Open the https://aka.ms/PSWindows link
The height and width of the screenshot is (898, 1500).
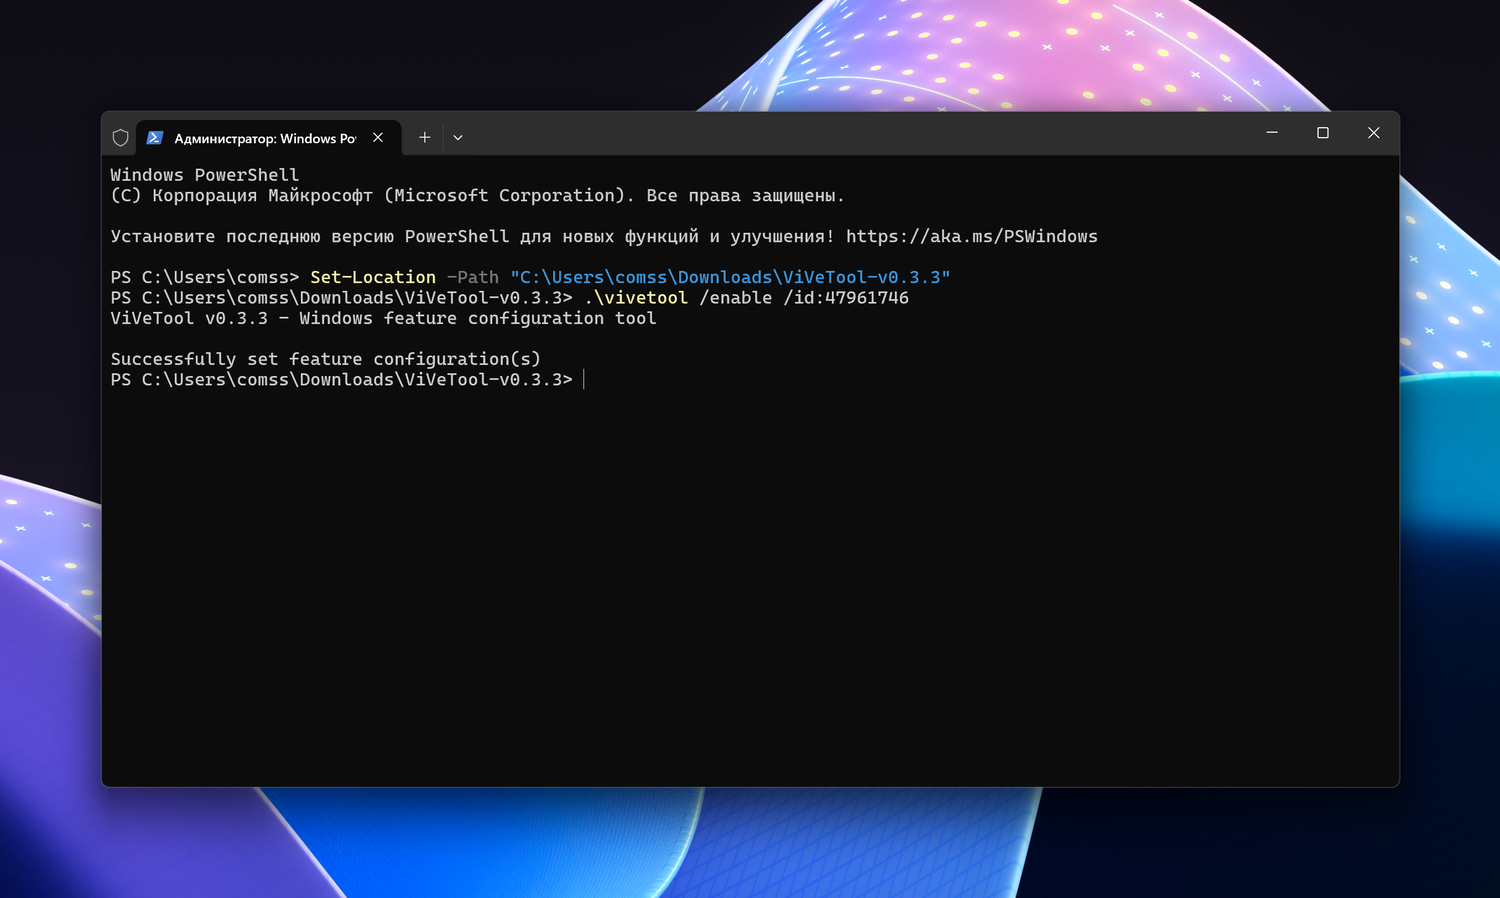(972, 237)
